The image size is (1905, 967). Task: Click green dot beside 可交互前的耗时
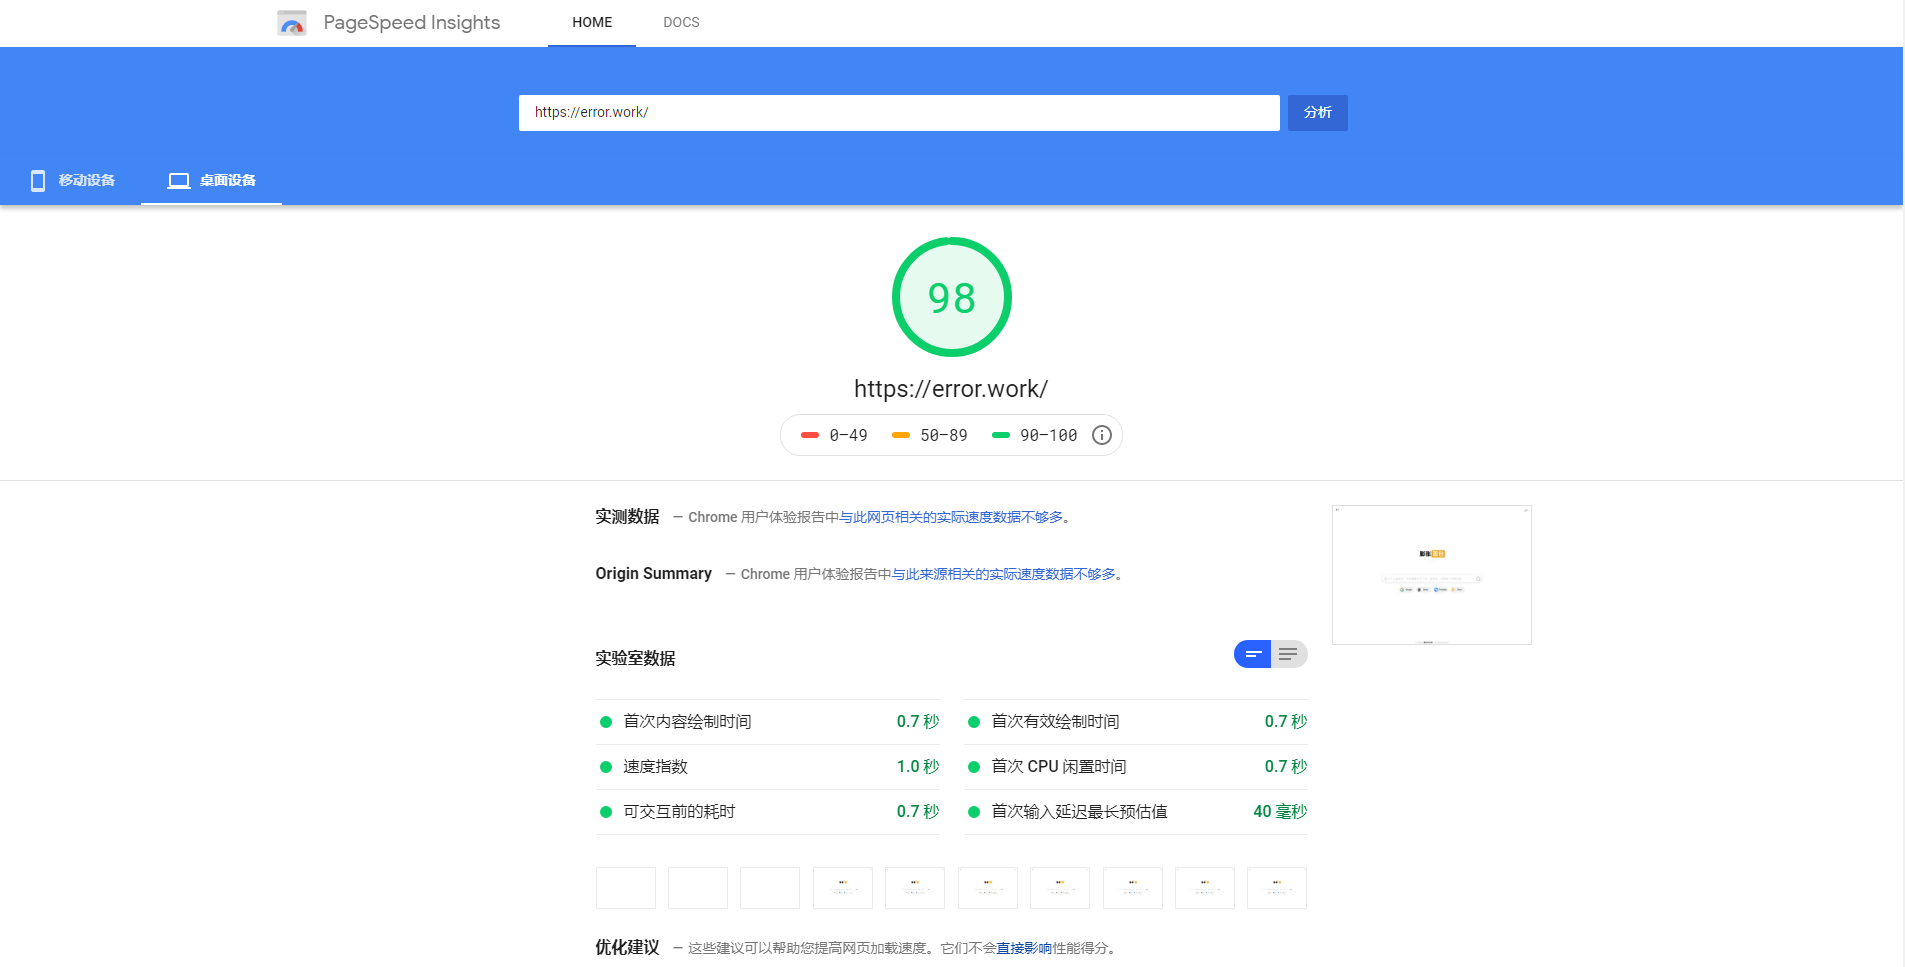[605, 812]
